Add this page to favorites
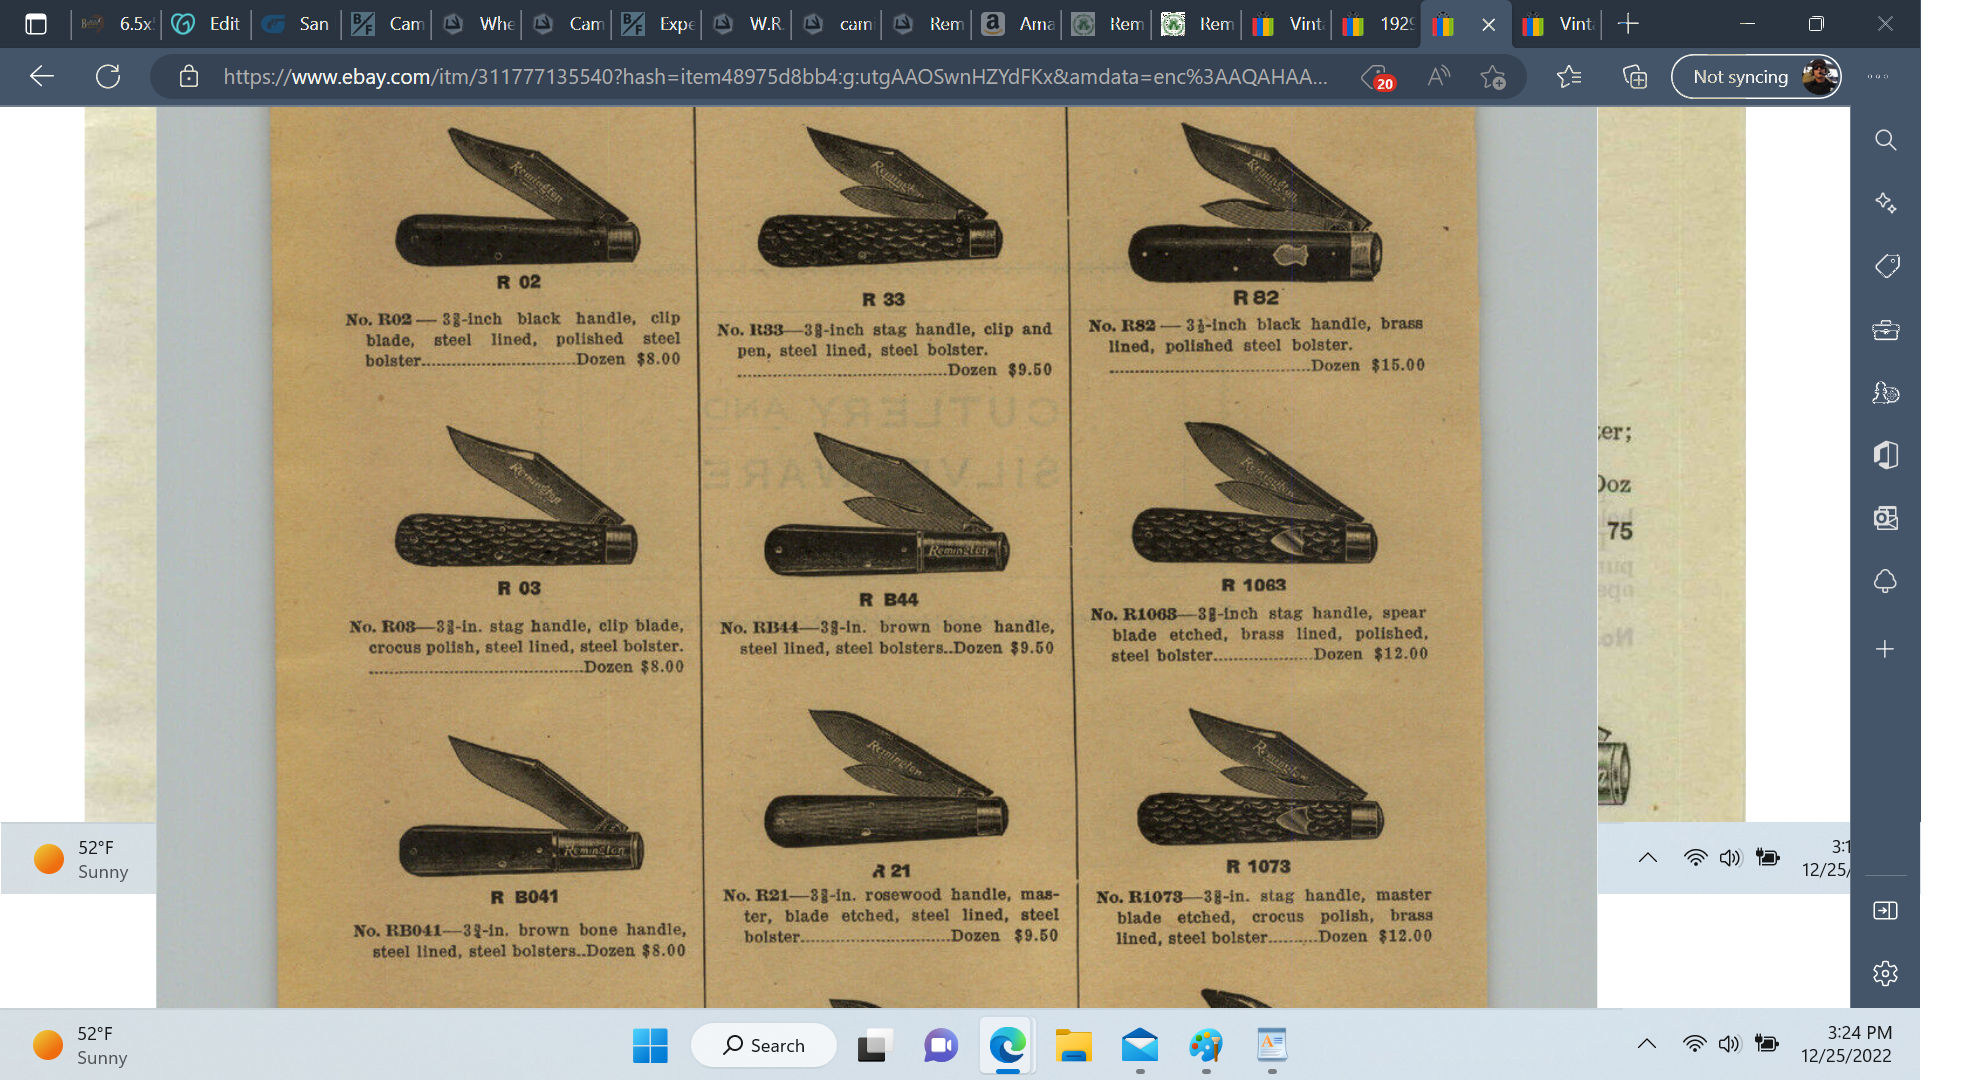 tap(1493, 77)
